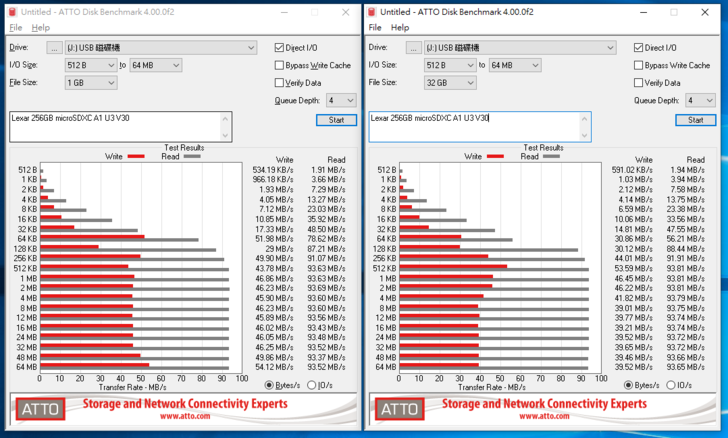Click 591.02 KB/s write value, right window

(632, 170)
